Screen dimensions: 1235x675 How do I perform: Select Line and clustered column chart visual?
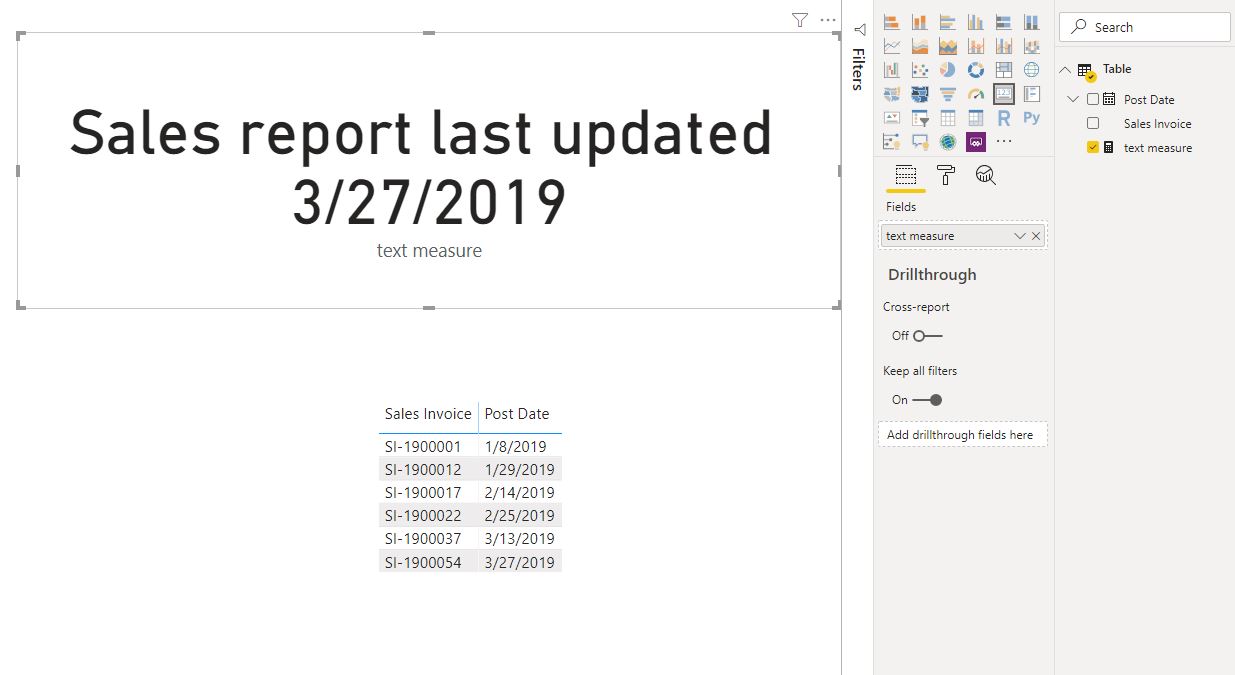tap(1004, 46)
